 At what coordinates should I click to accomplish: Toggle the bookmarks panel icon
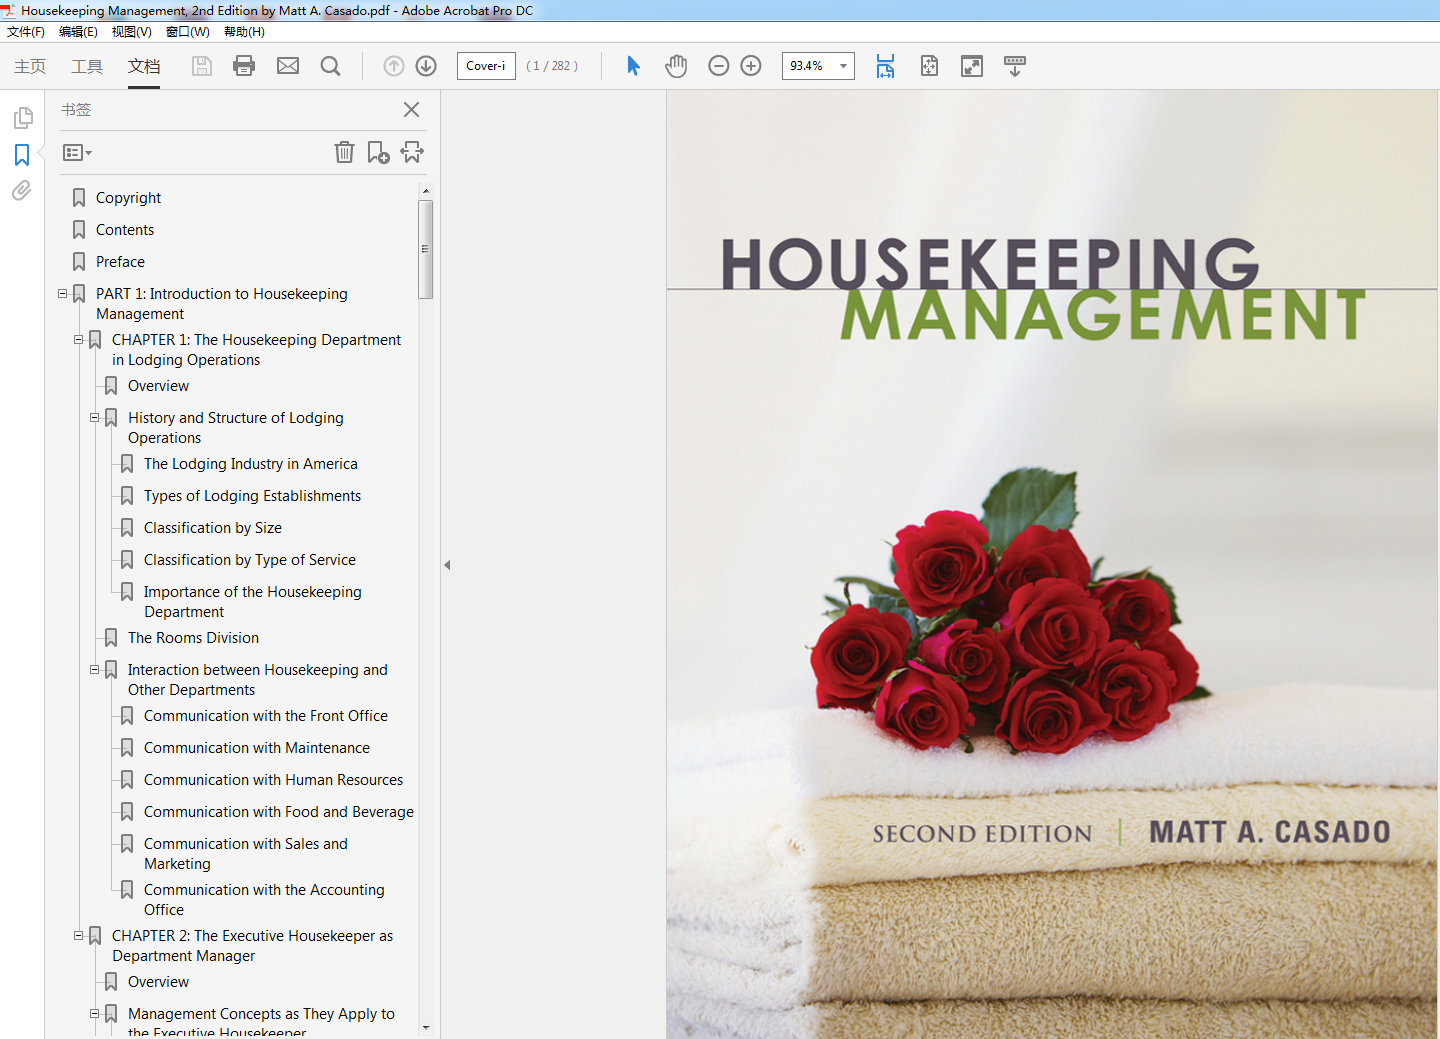pos(22,155)
